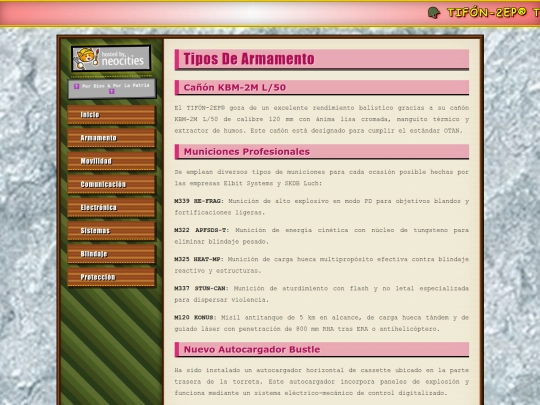Navigate to the Sistemas page
This screenshot has width=540, height=405.
tap(111, 230)
